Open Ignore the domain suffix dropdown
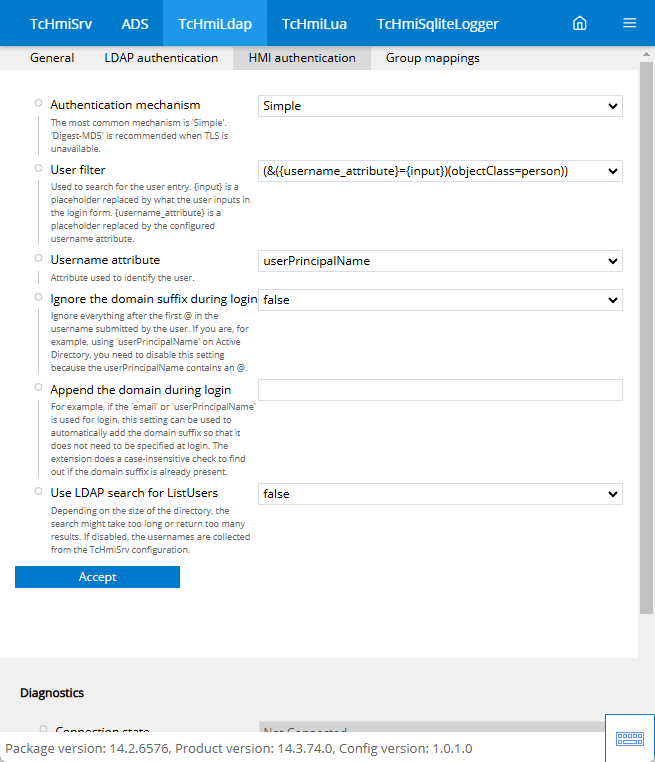Screen dimensions: 655x762 tap(440, 300)
